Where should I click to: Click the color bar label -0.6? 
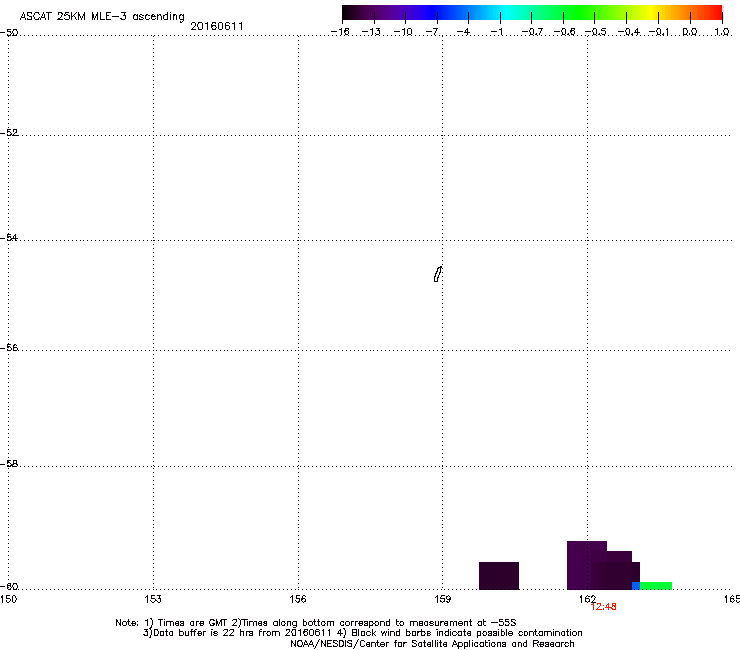(564, 32)
